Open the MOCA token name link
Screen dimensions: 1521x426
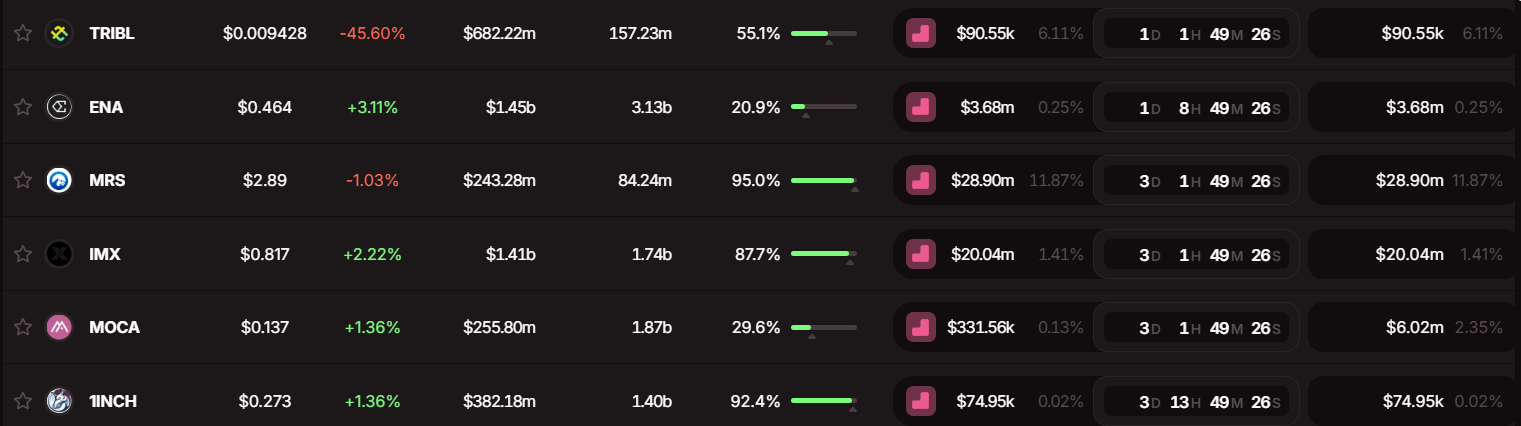pyautogui.click(x=114, y=327)
